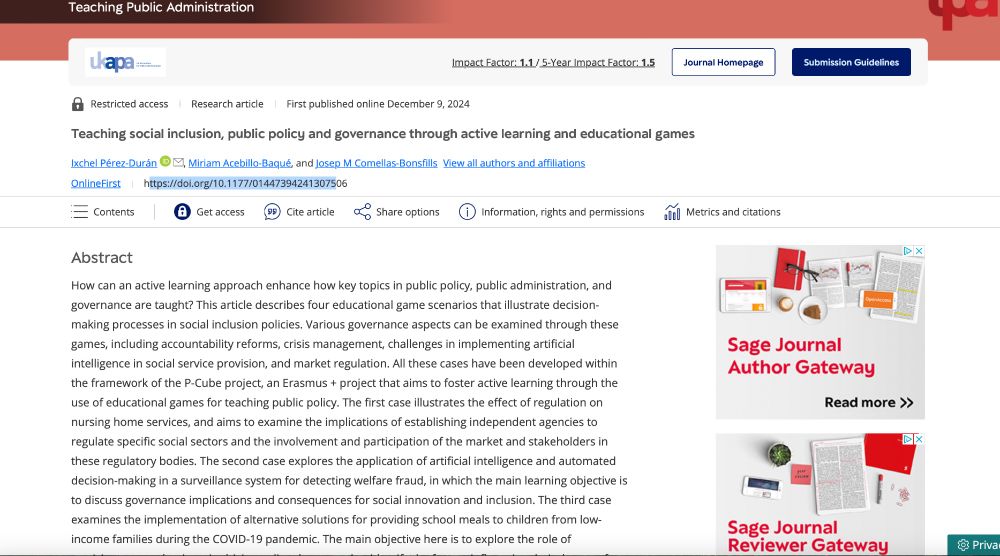This screenshot has width=1000, height=556.
Task: Click the DOI URL text
Action: (246, 184)
